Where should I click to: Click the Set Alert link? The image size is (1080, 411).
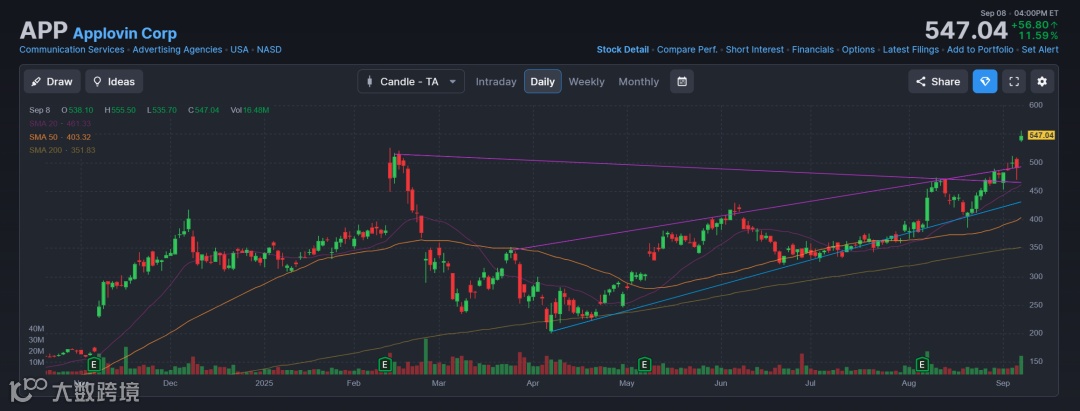[x=1040, y=50]
